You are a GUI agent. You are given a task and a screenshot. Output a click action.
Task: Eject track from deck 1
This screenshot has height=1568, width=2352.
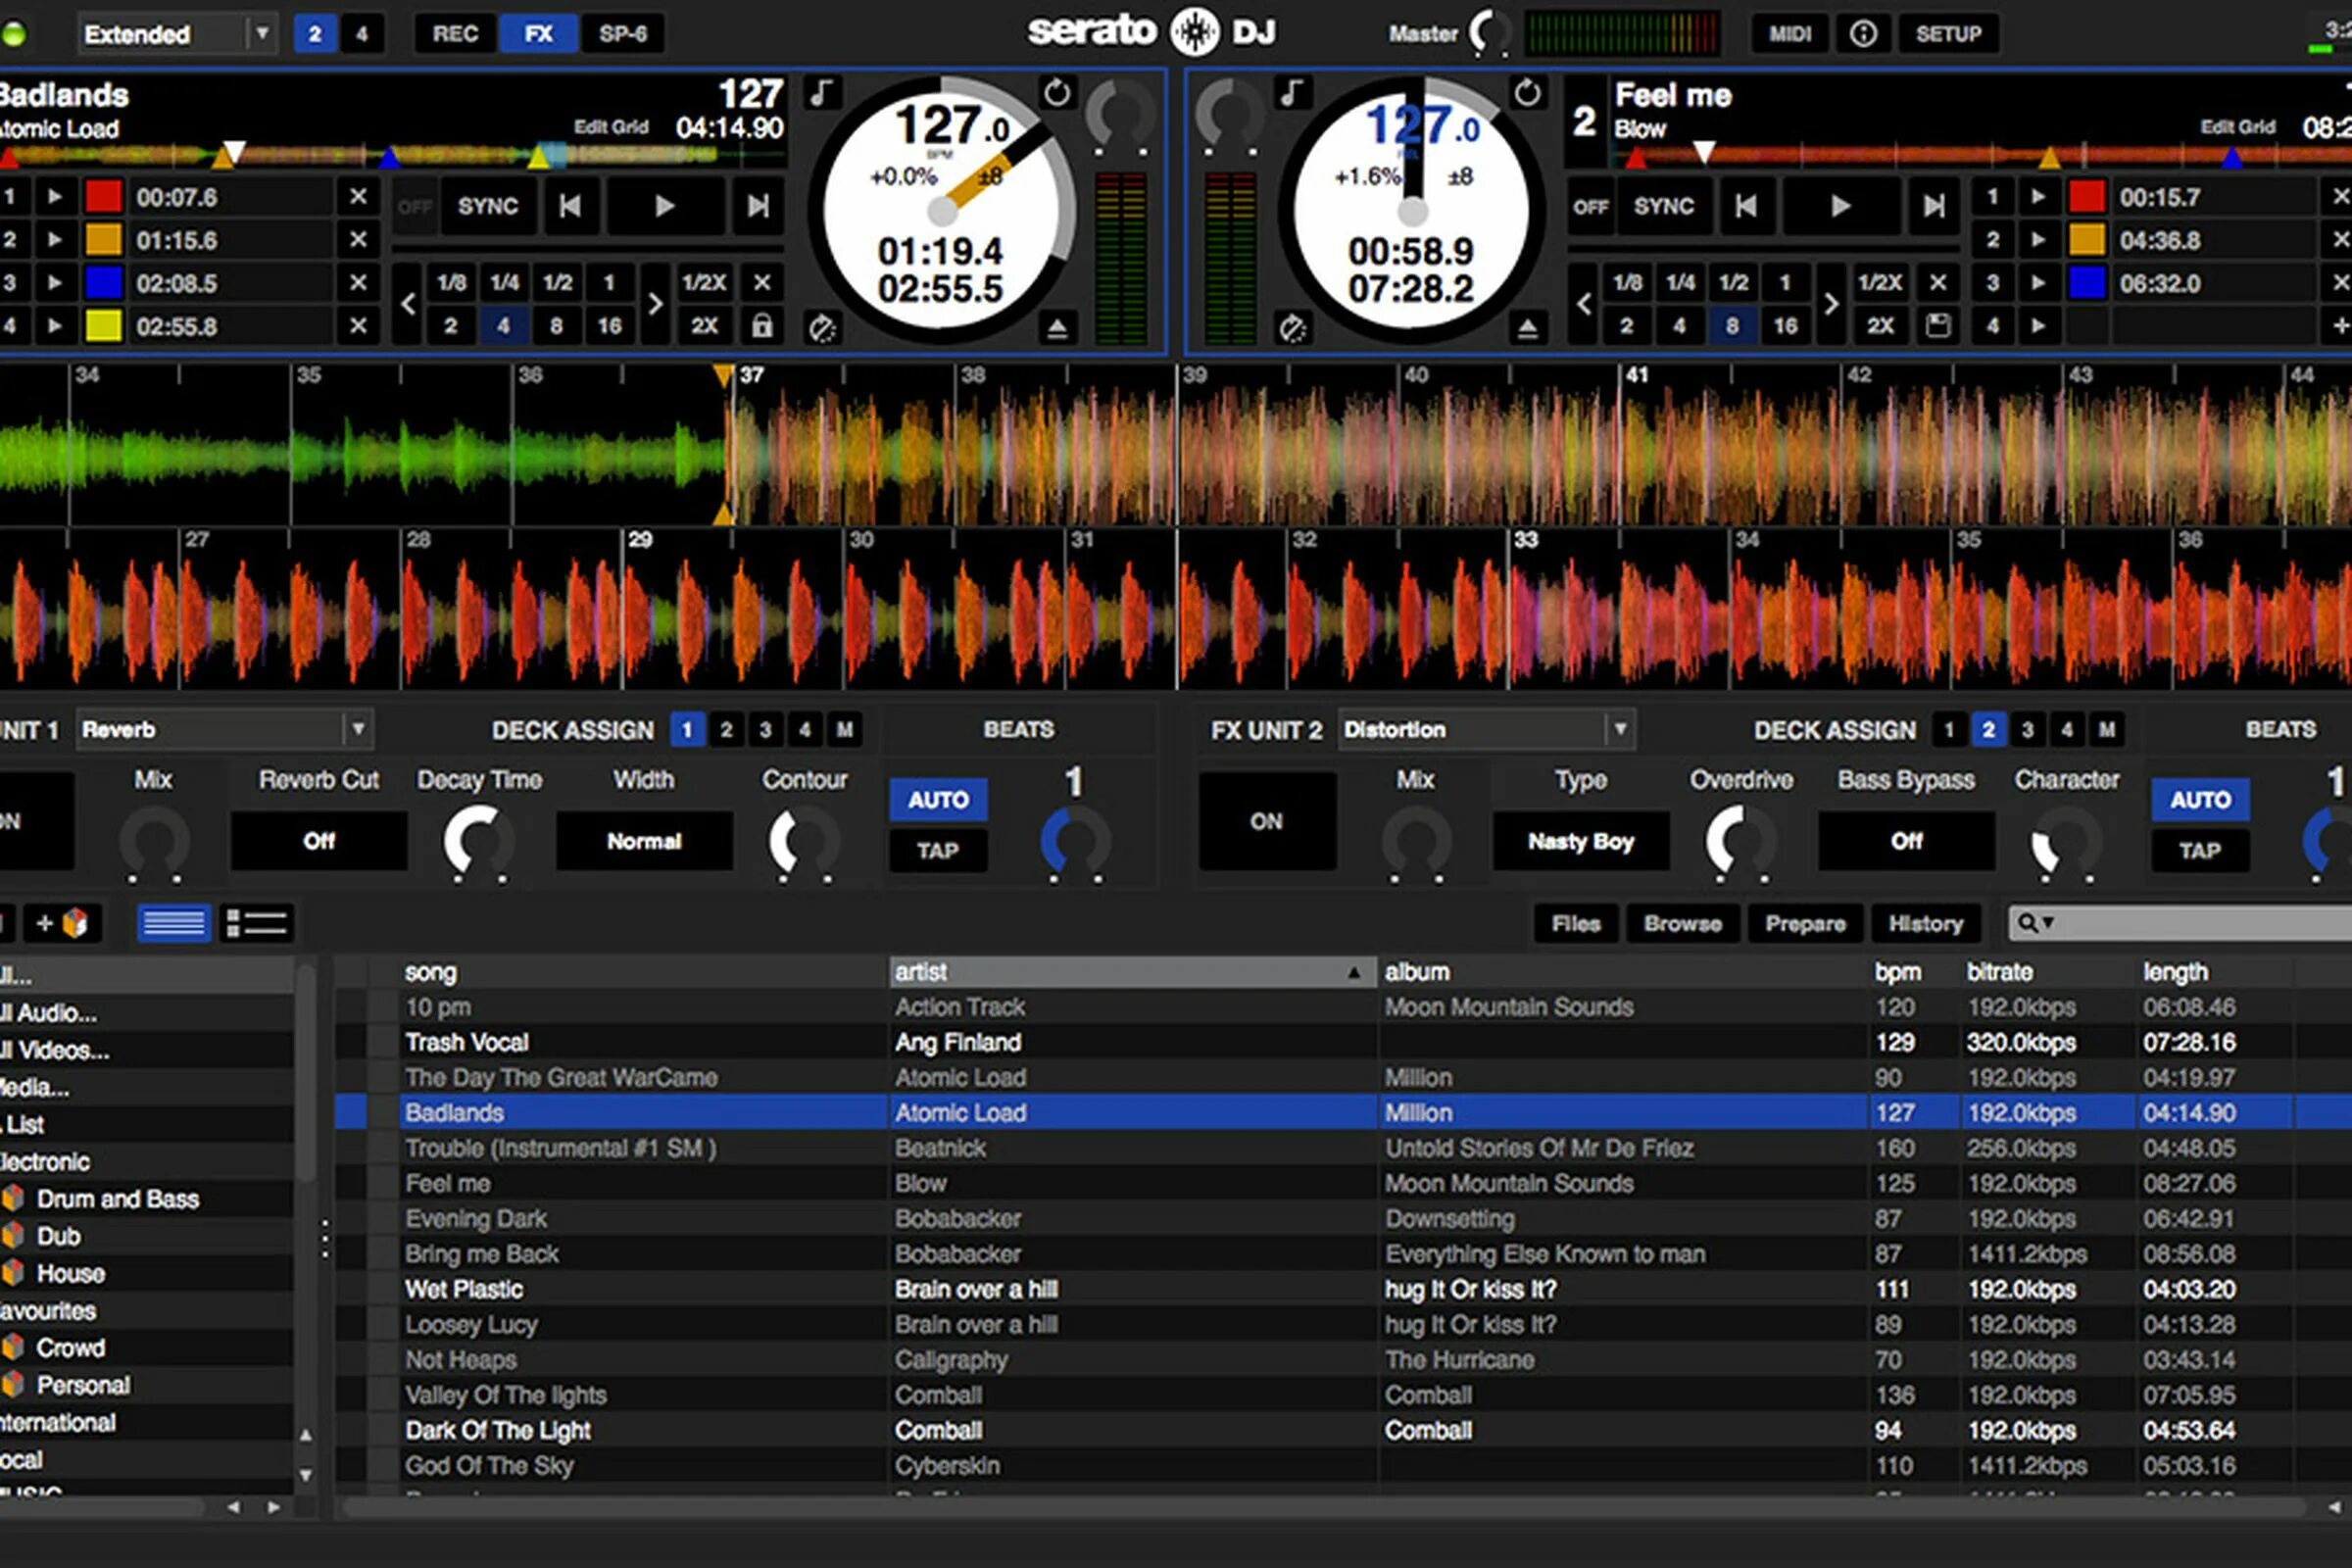1057,328
